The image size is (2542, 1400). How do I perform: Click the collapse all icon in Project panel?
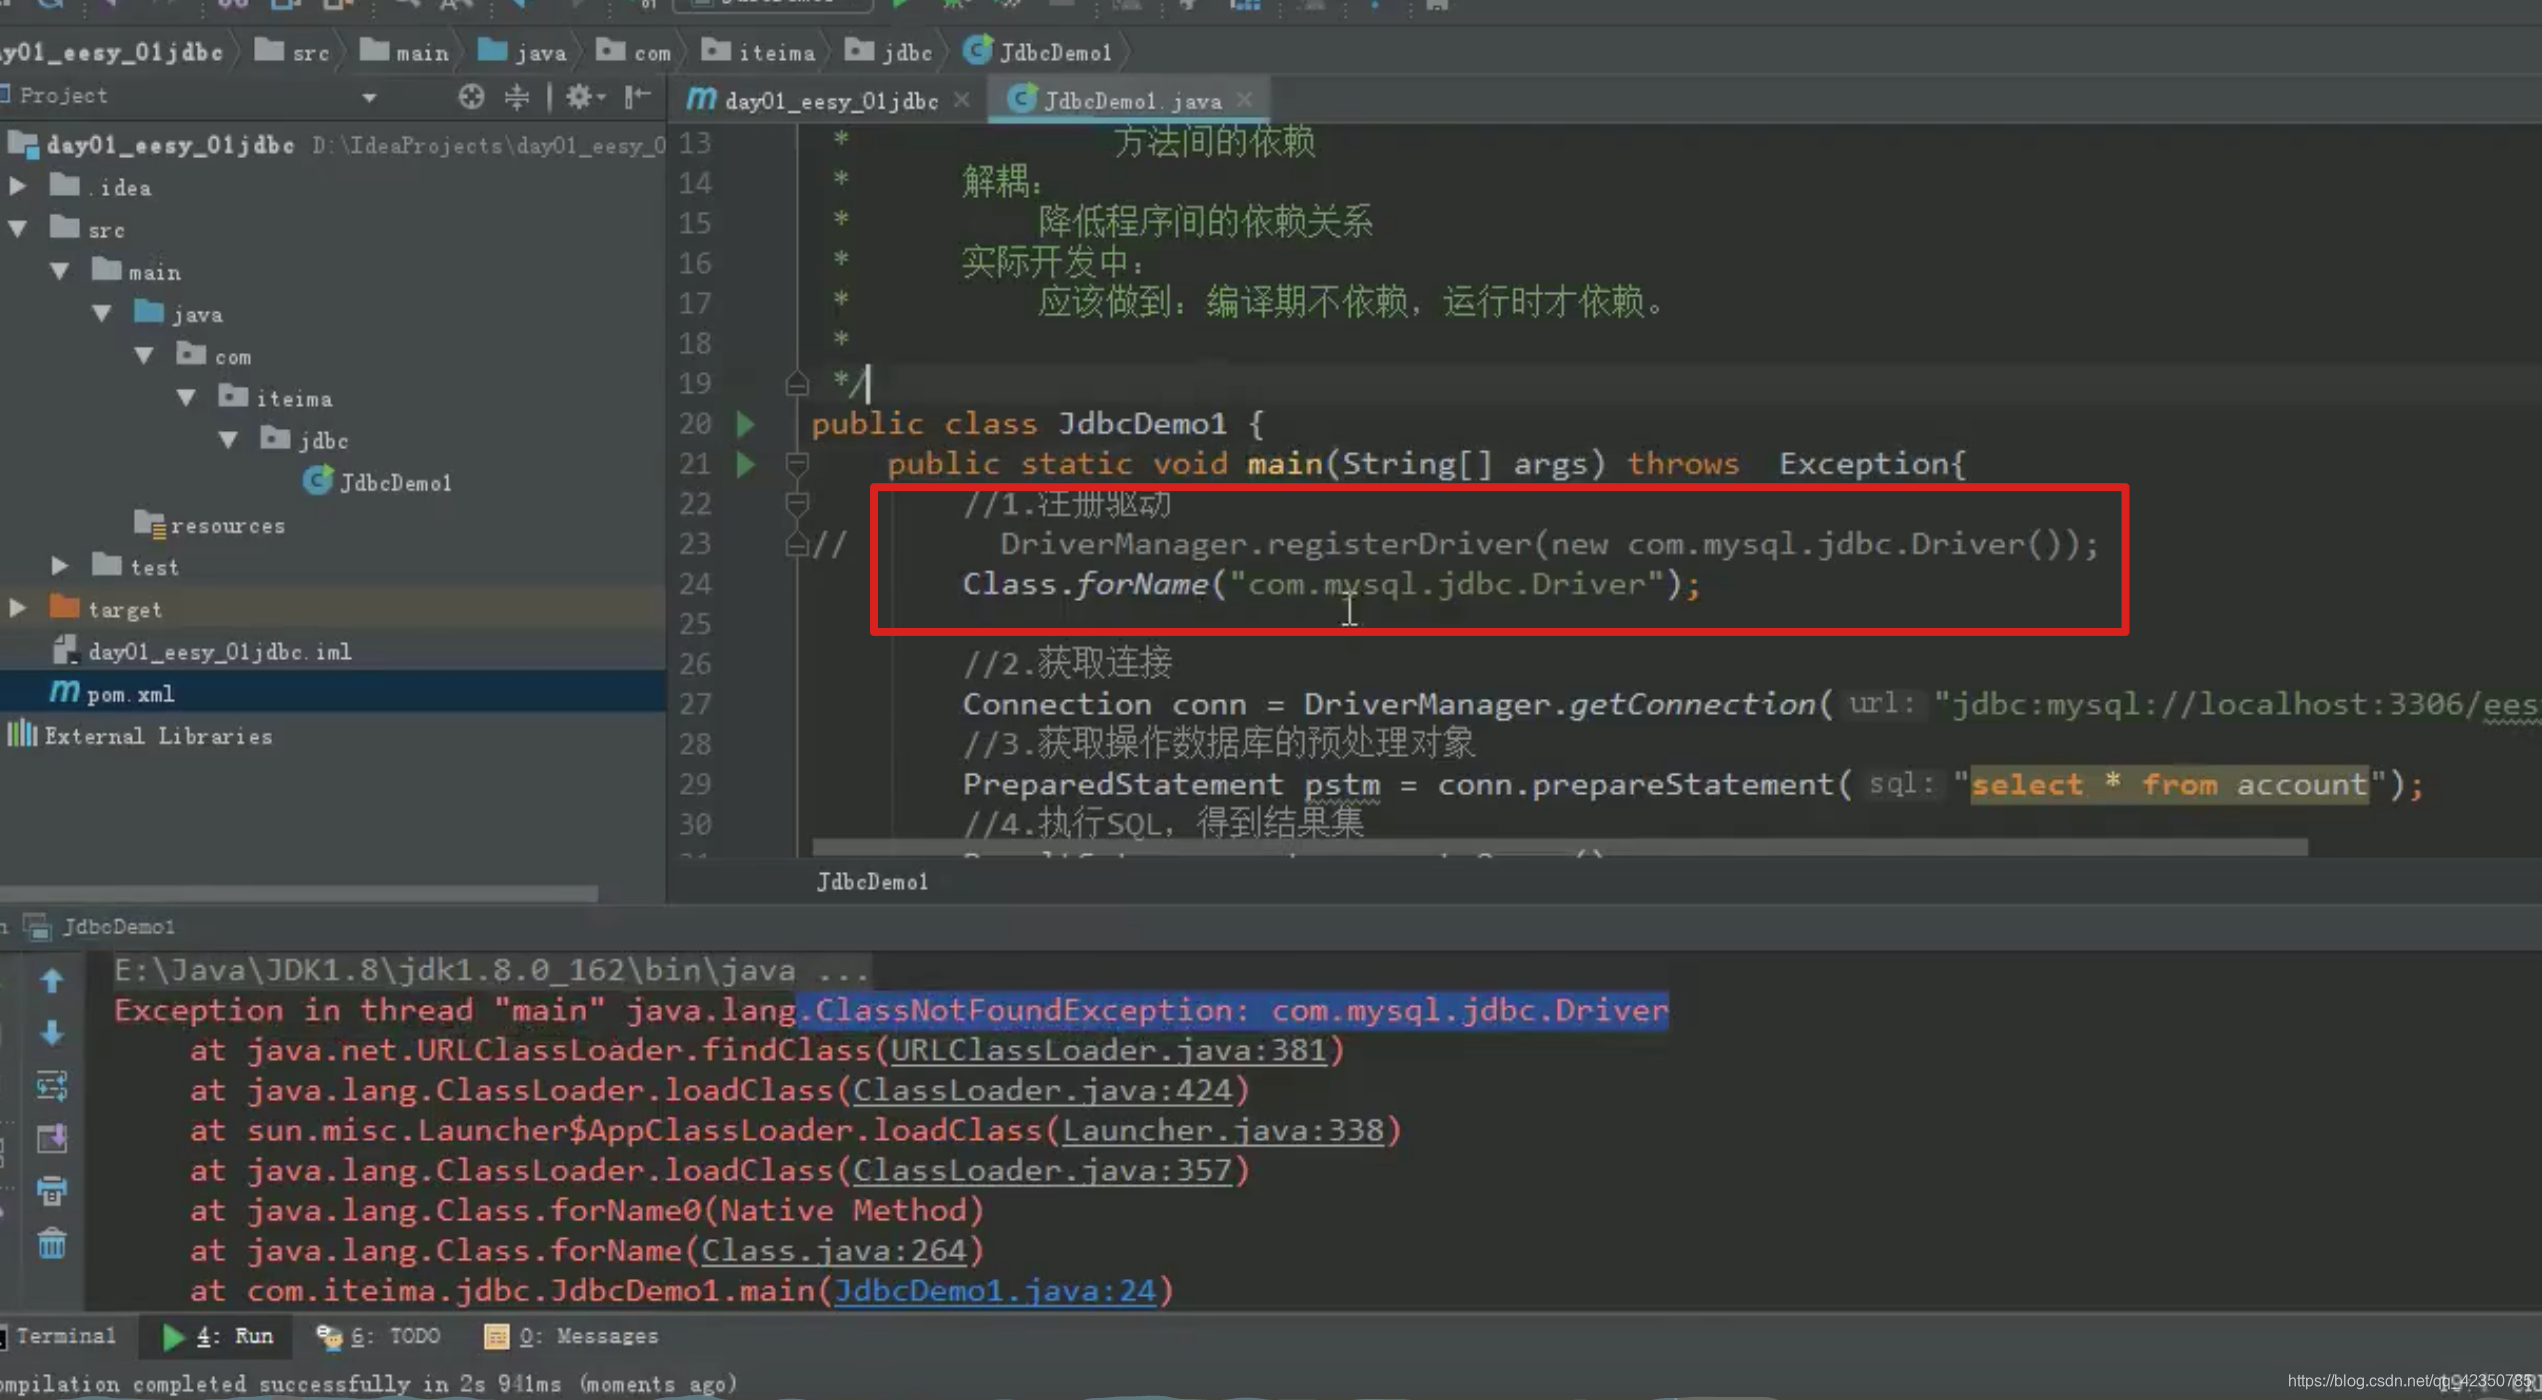517,96
